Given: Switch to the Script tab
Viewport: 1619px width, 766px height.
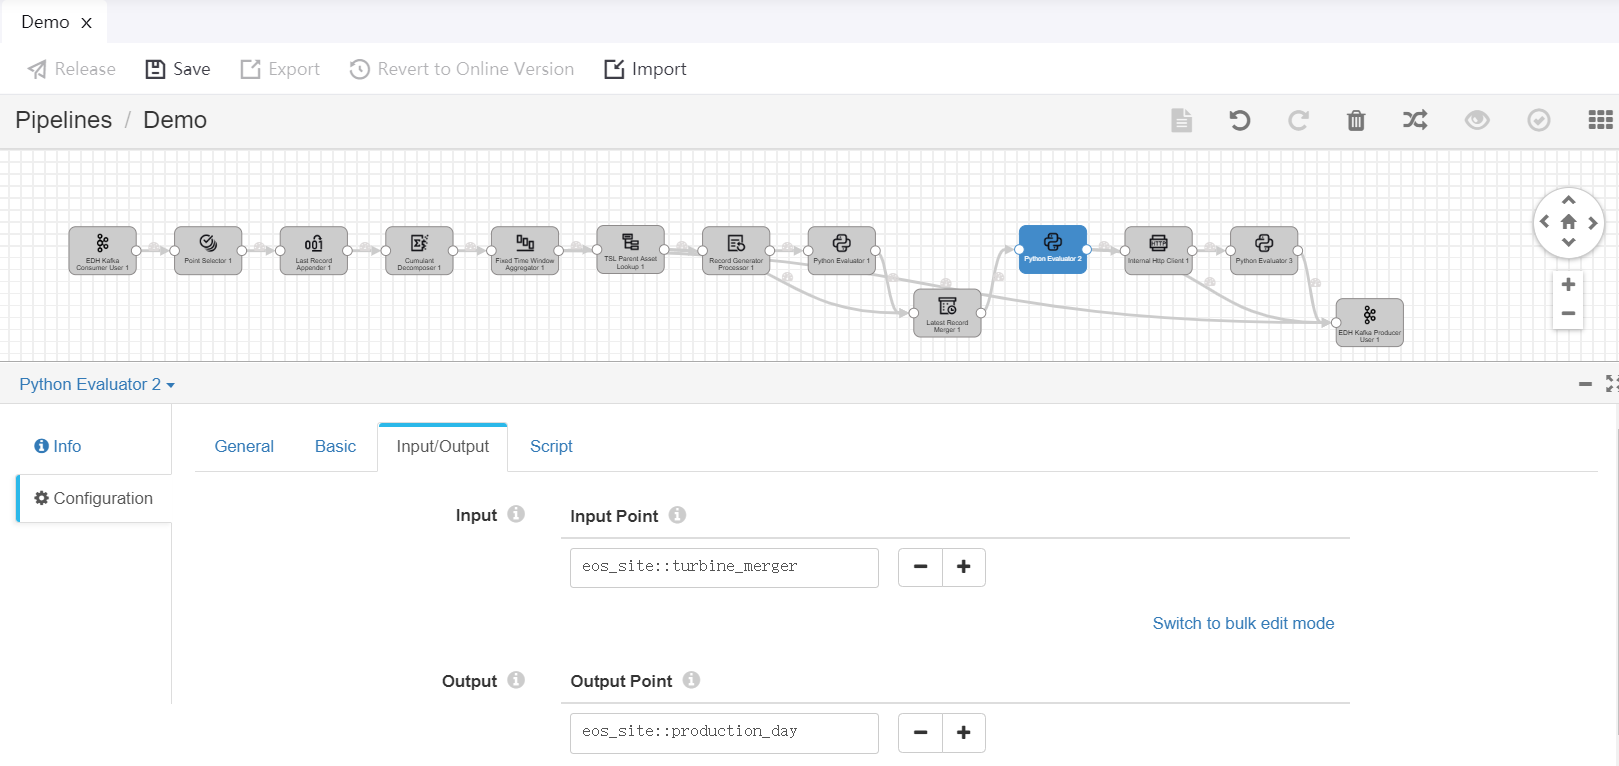Looking at the screenshot, I should [551, 447].
